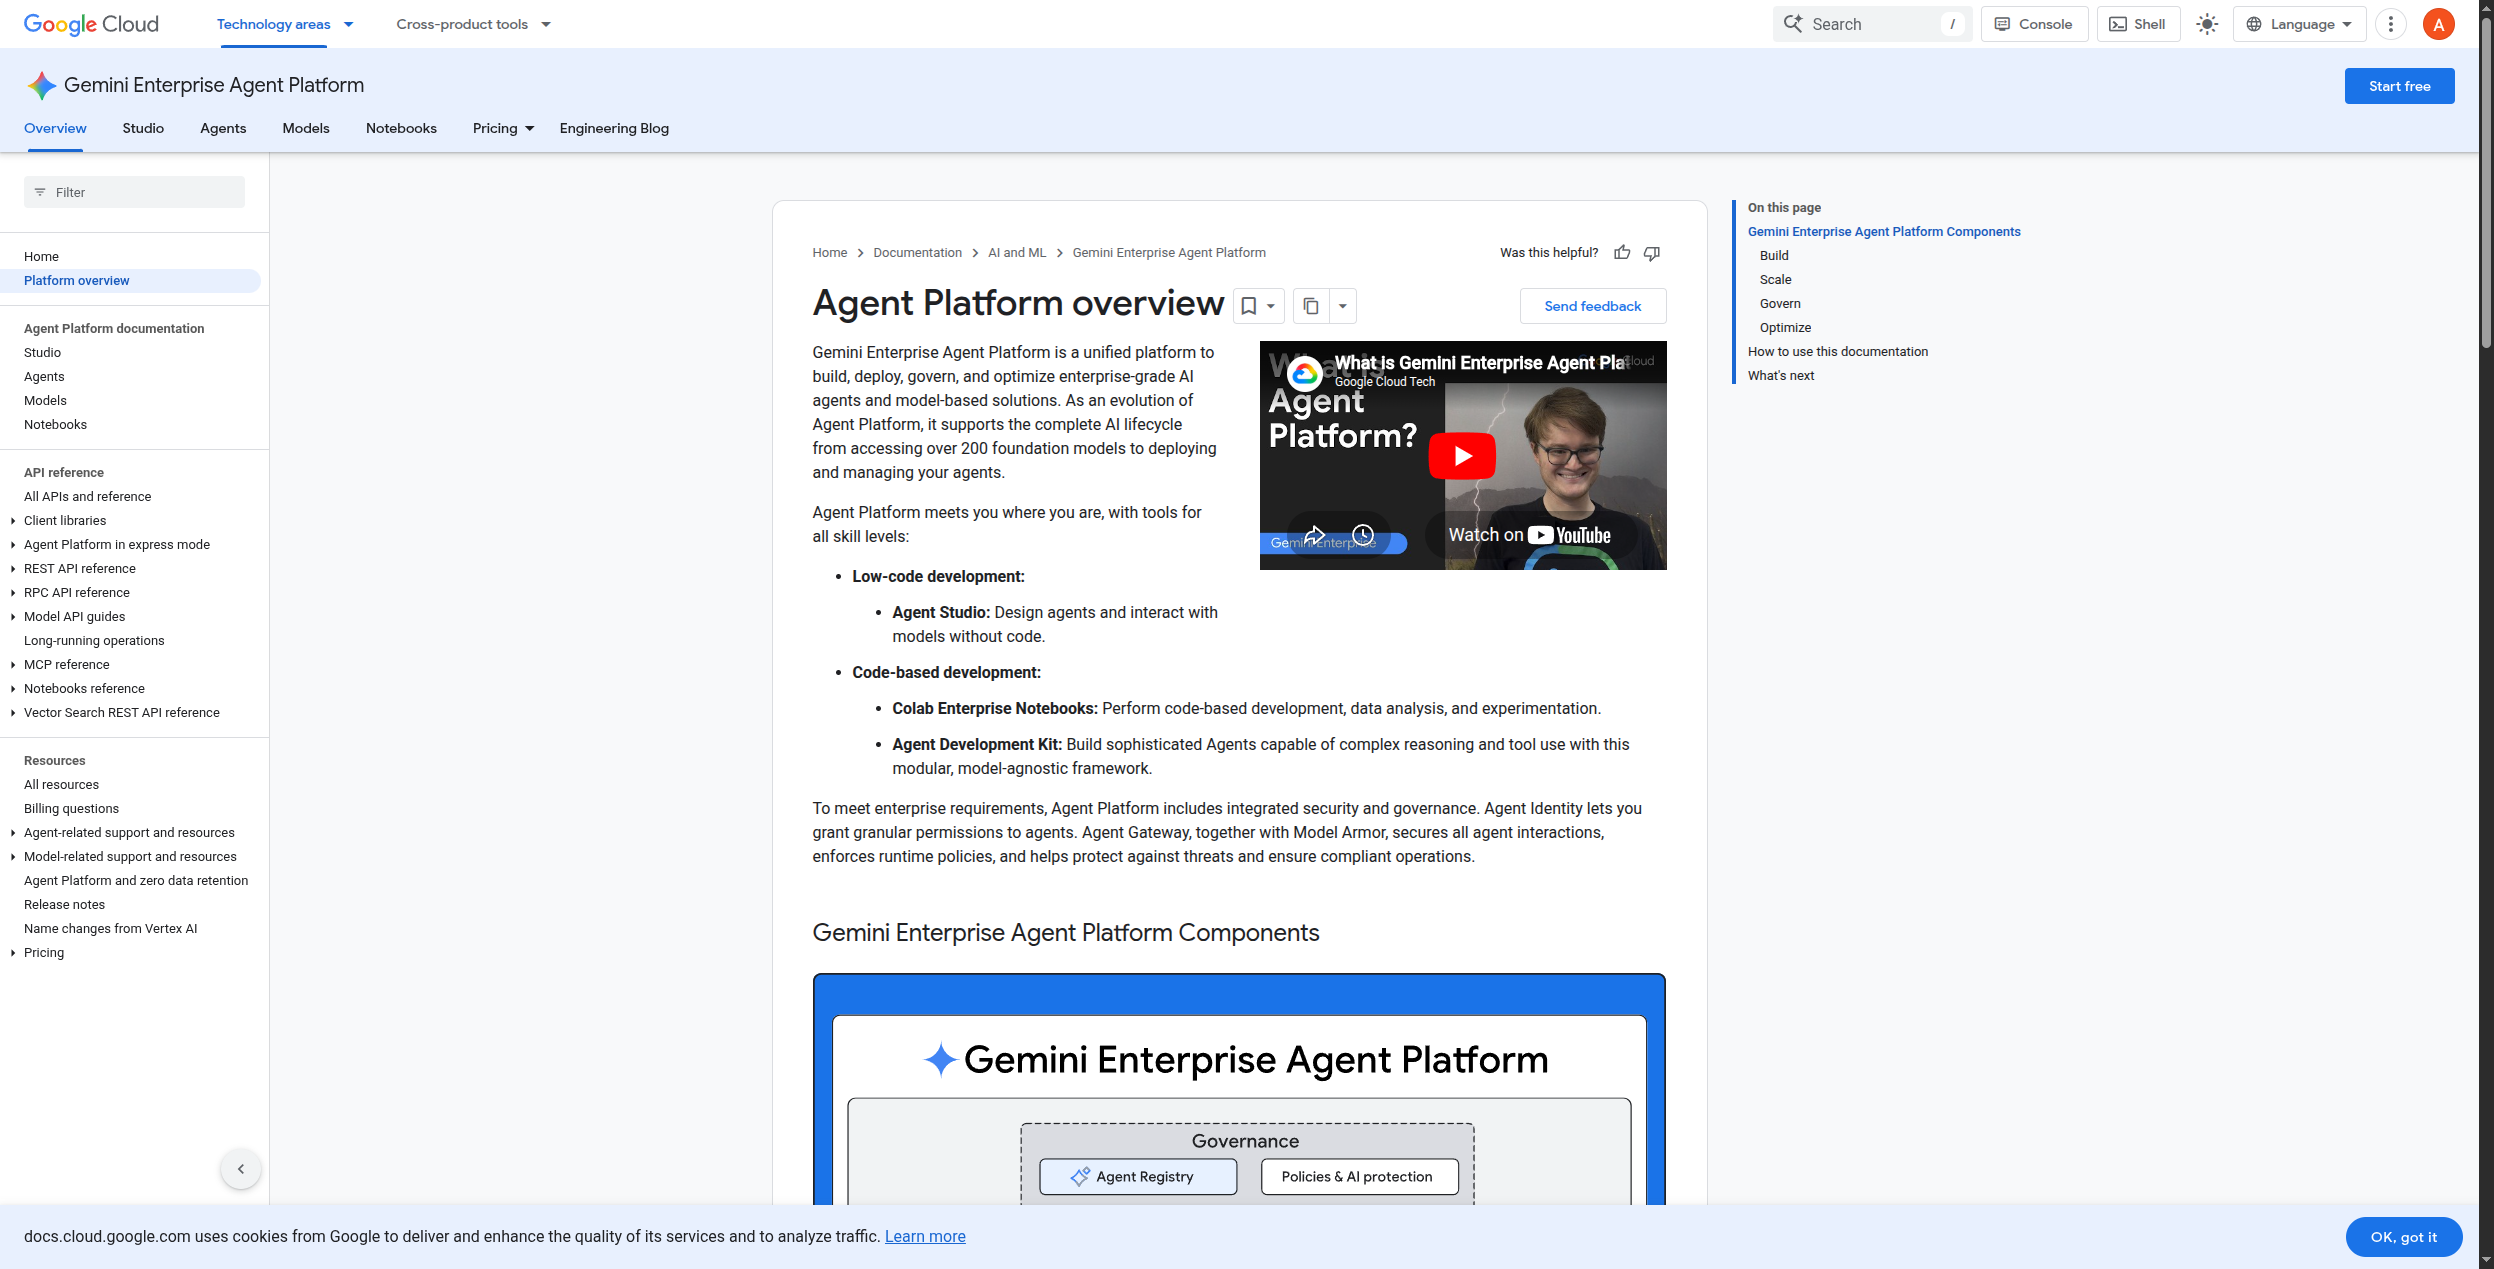
Task: Click the Filter icon in sidebar filter box
Action: 40,192
